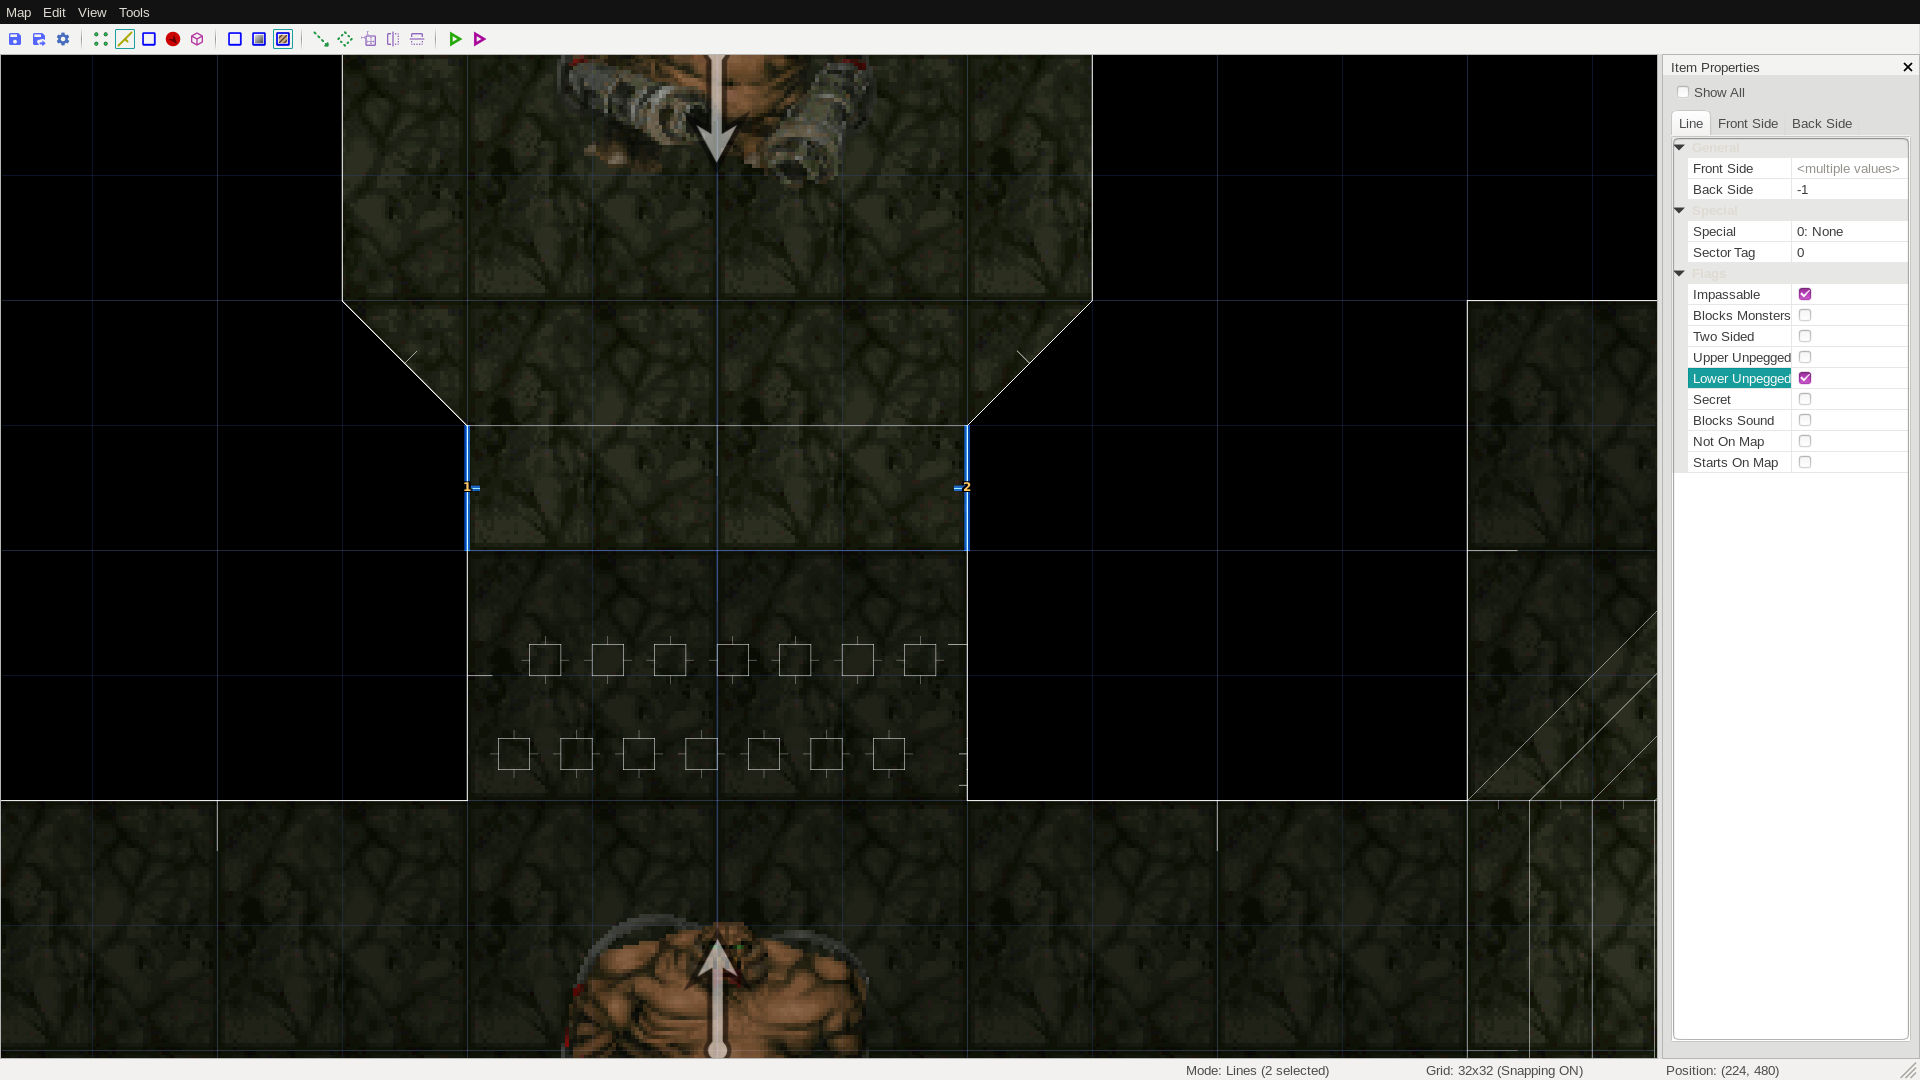Click the purple quick run icon
Image resolution: width=1920 pixels, height=1080 pixels.
point(479,39)
